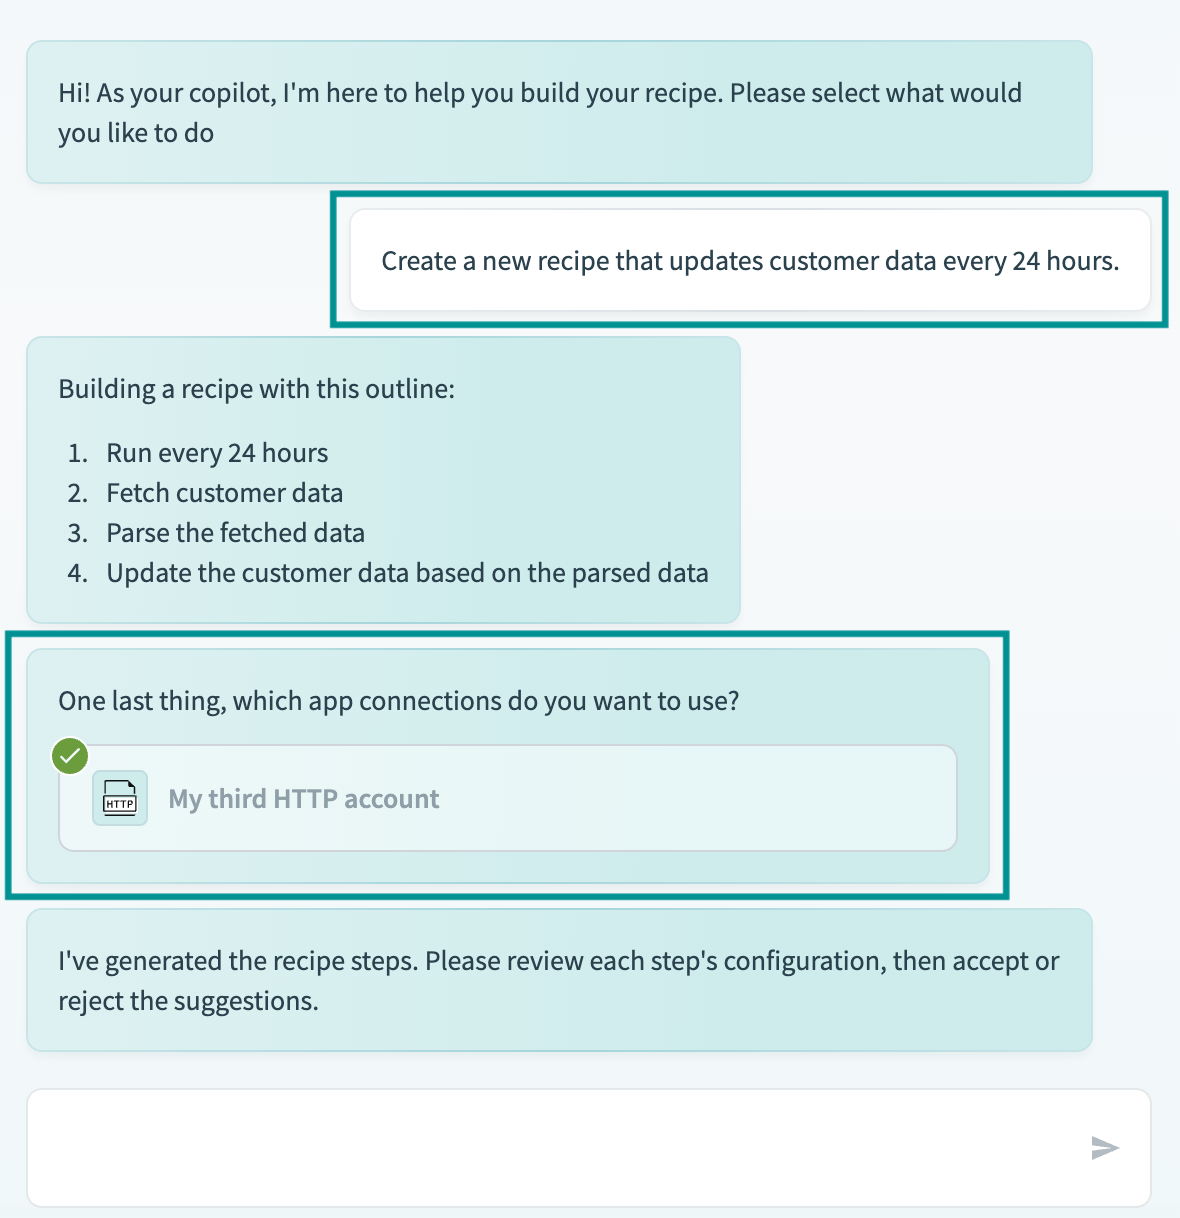Click outline list number 2
Screen dimensions: 1180x1218
pos(77,493)
